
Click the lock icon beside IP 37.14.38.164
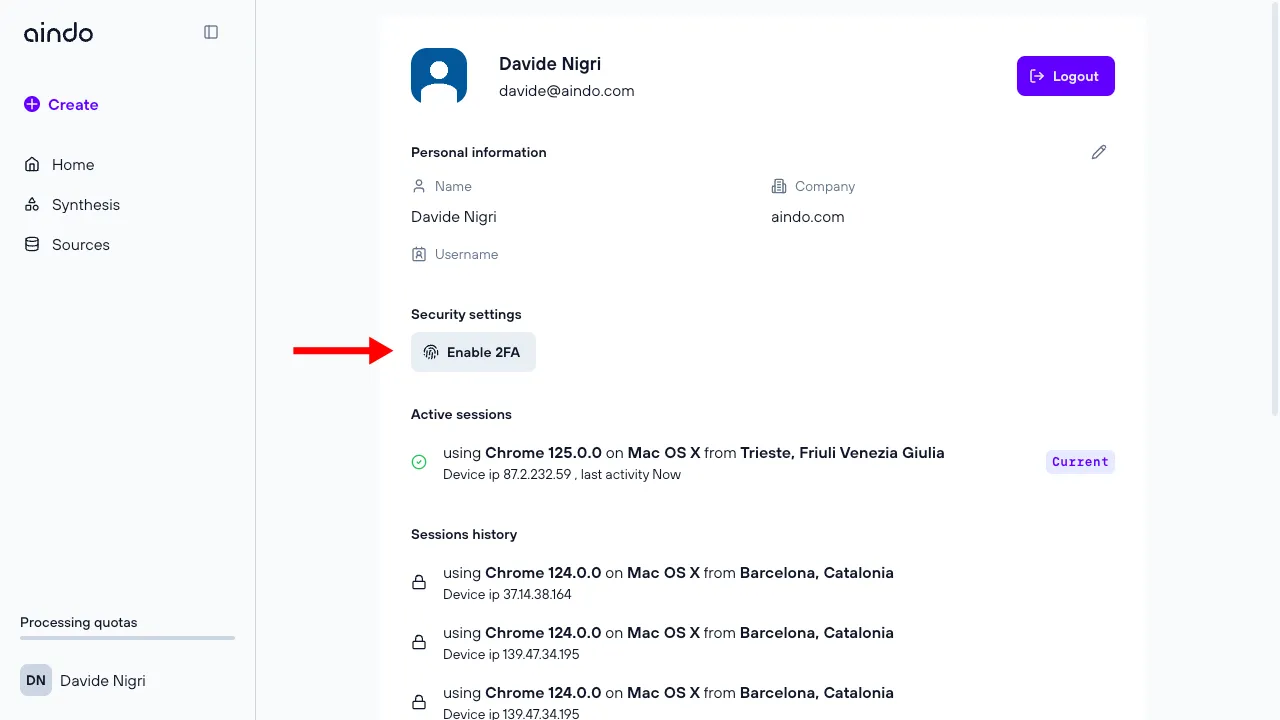(419, 582)
